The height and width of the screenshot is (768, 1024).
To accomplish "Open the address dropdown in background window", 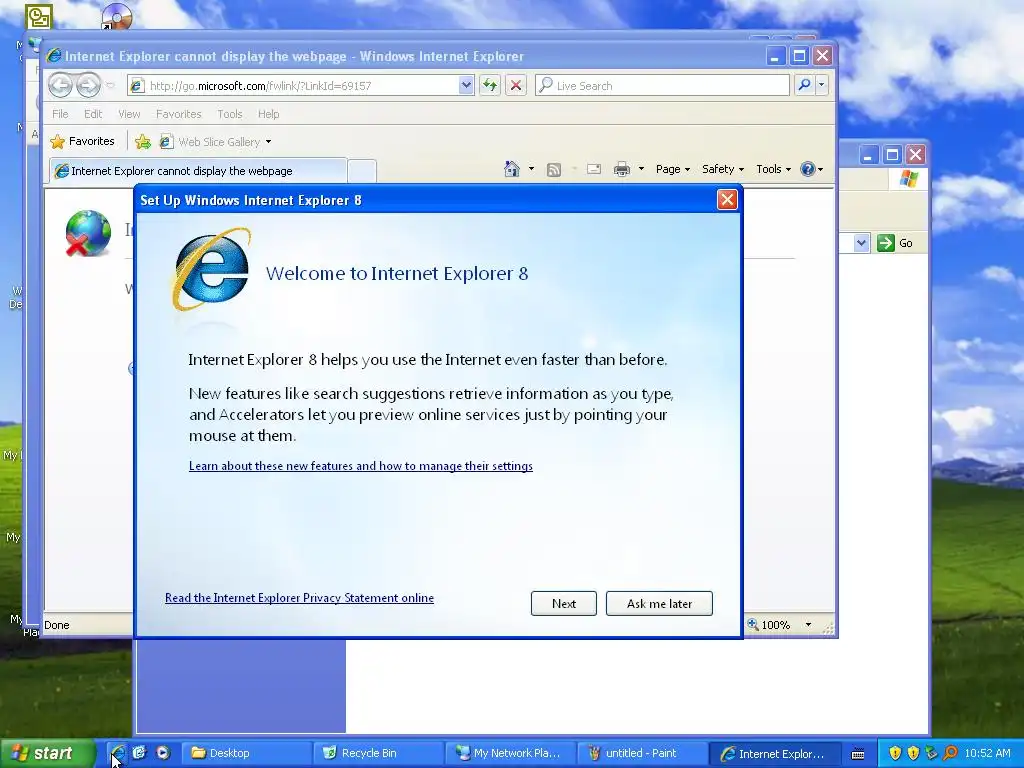I will (x=861, y=243).
